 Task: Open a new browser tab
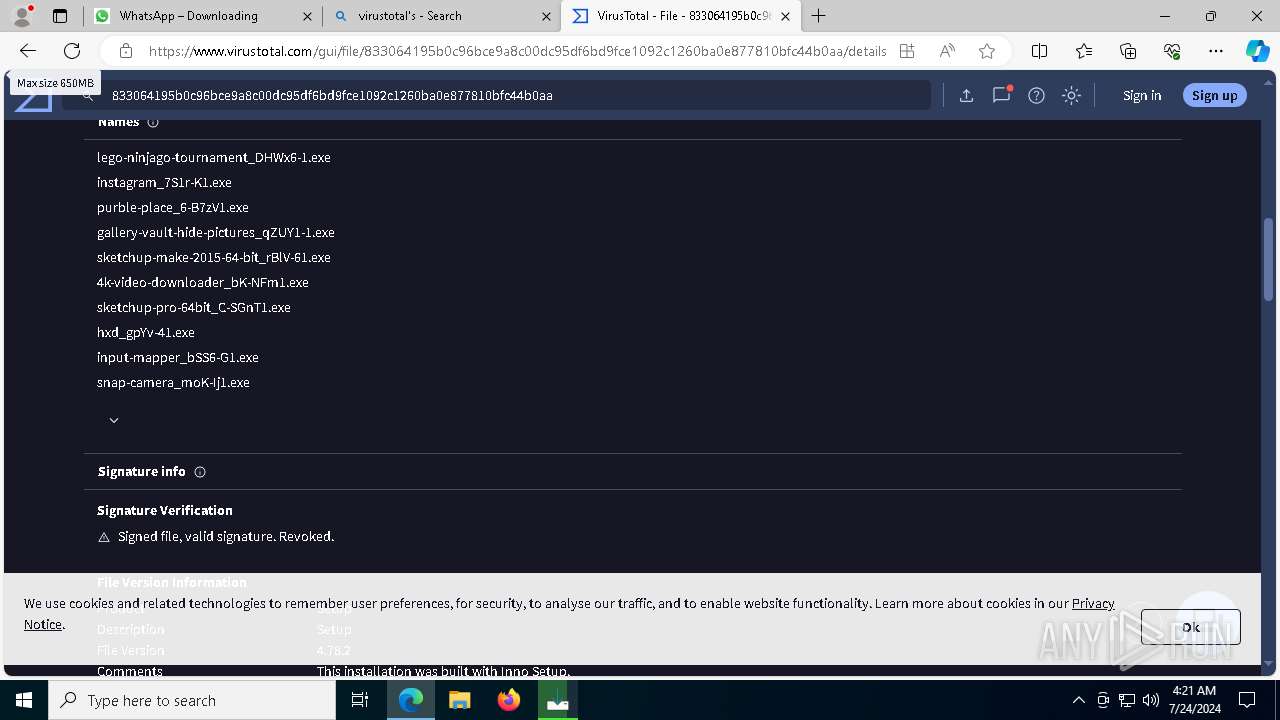819,16
